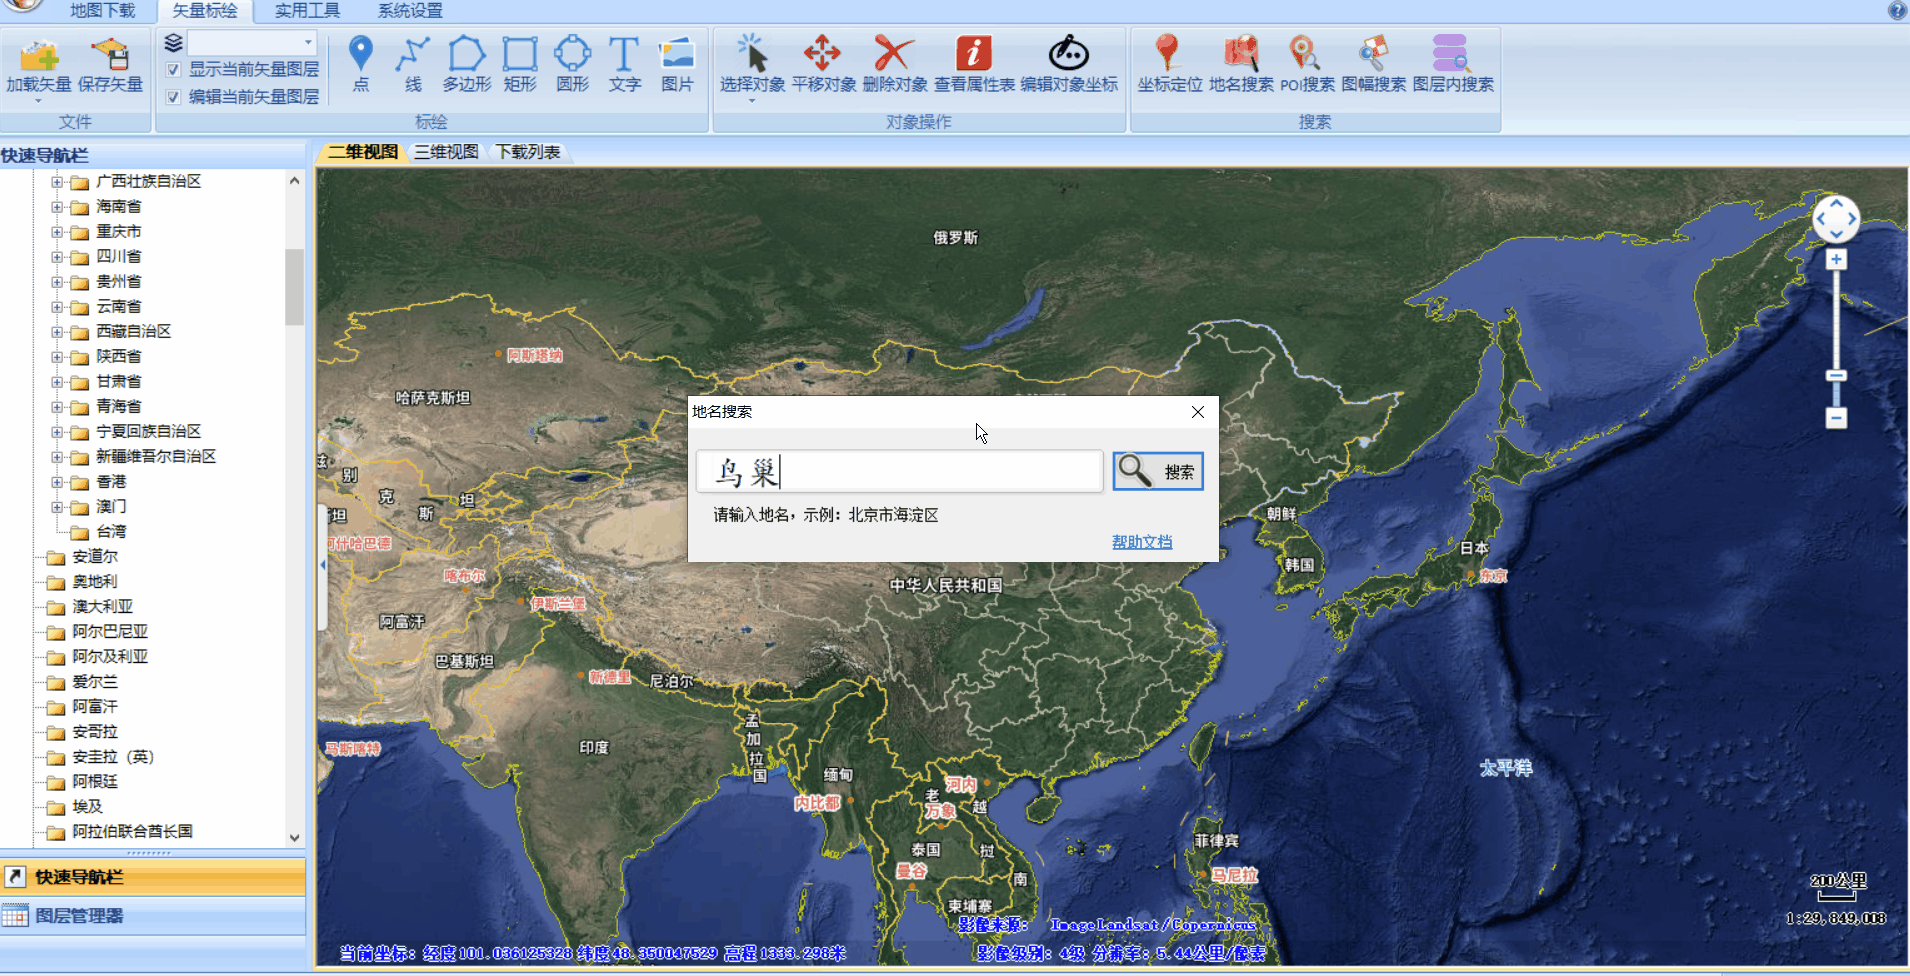This screenshot has width=1910, height=976.
Task: Select the 多边形 polygon tool
Action: tap(467, 64)
